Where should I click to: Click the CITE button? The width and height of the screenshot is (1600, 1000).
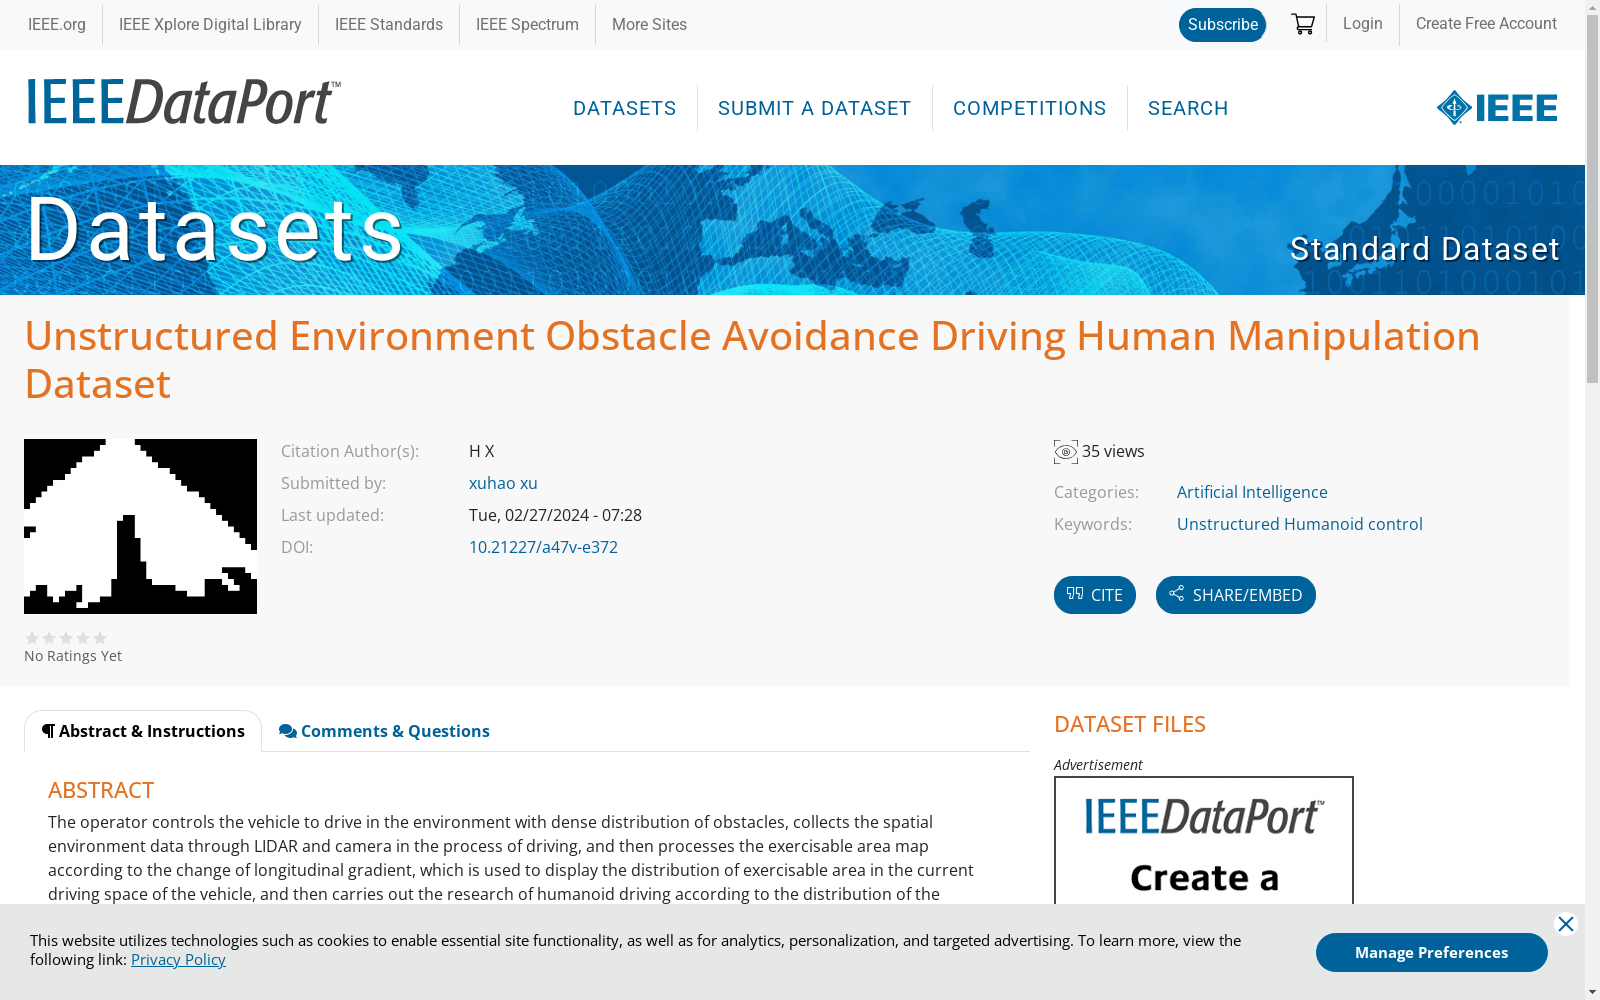point(1095,595)
